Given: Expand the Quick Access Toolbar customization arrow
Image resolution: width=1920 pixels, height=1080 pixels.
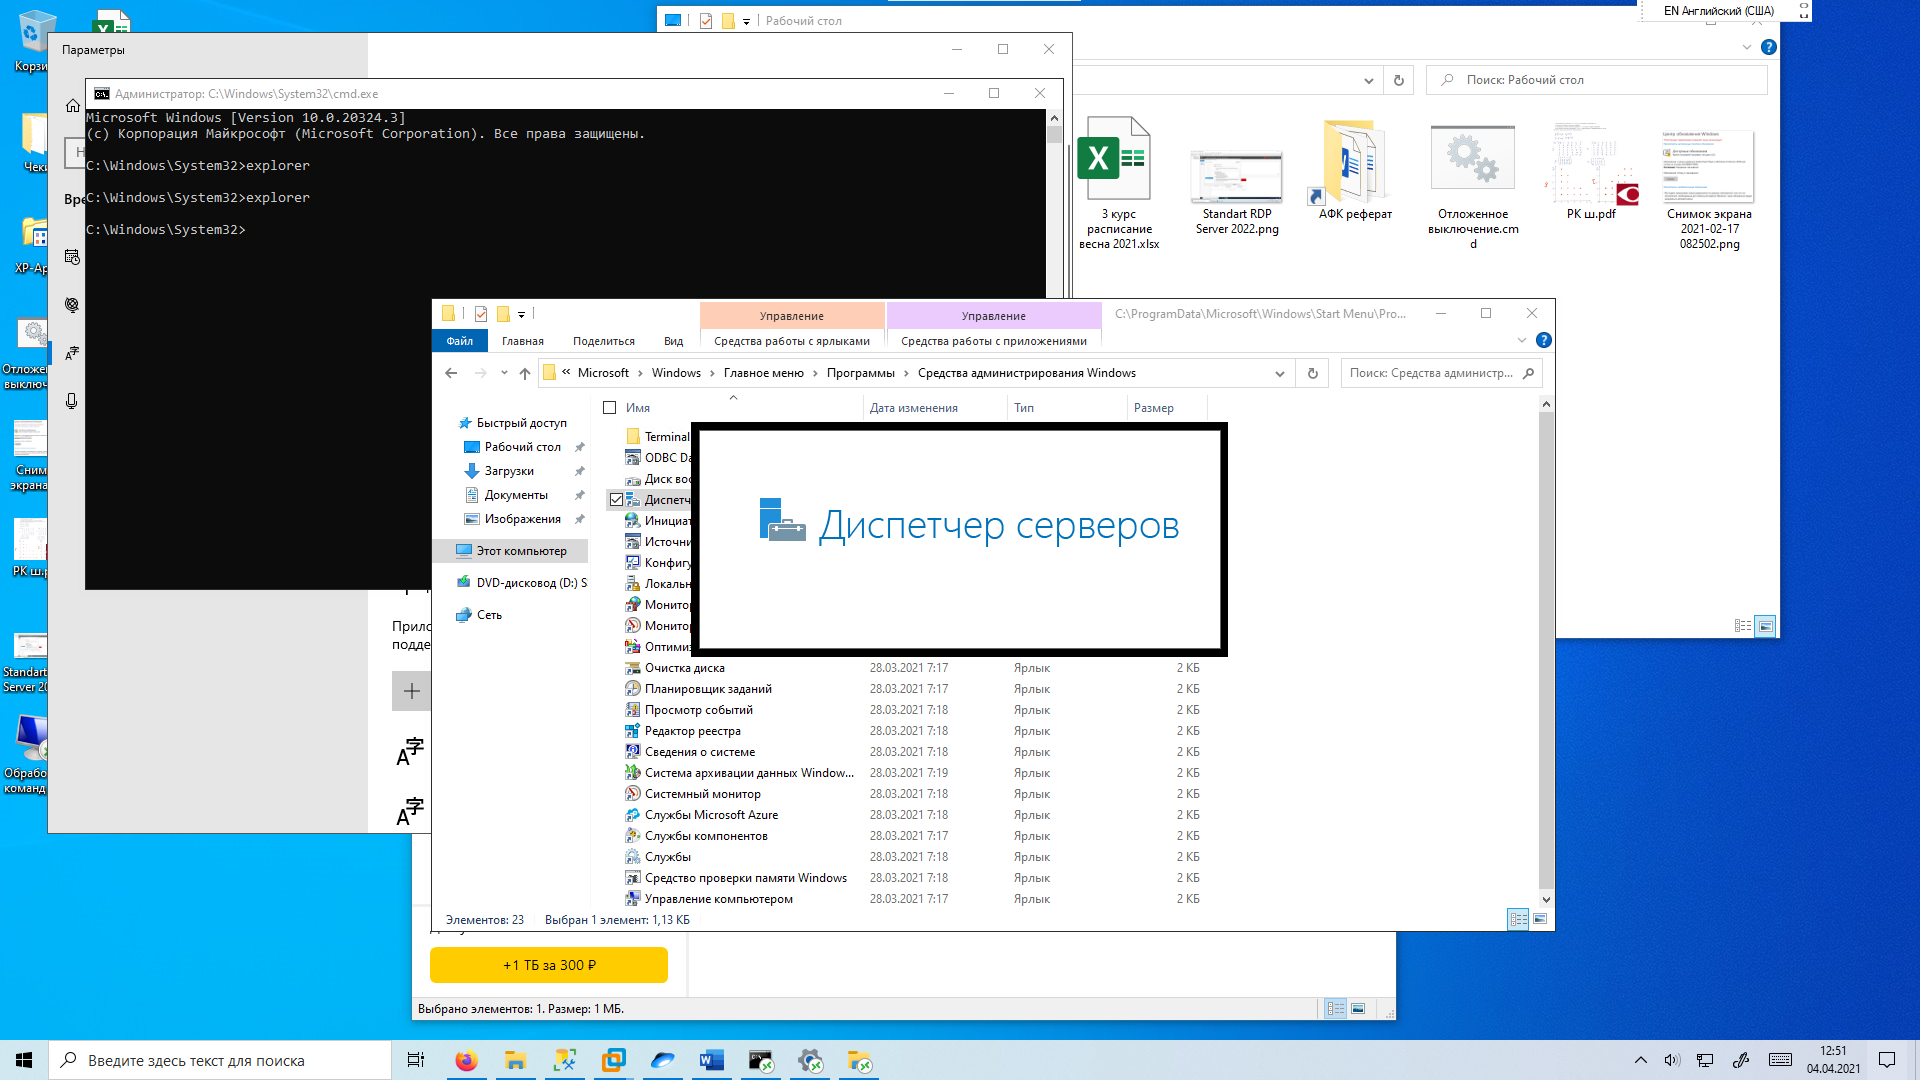Looking at the screenshot, I should tap(520, 314).
